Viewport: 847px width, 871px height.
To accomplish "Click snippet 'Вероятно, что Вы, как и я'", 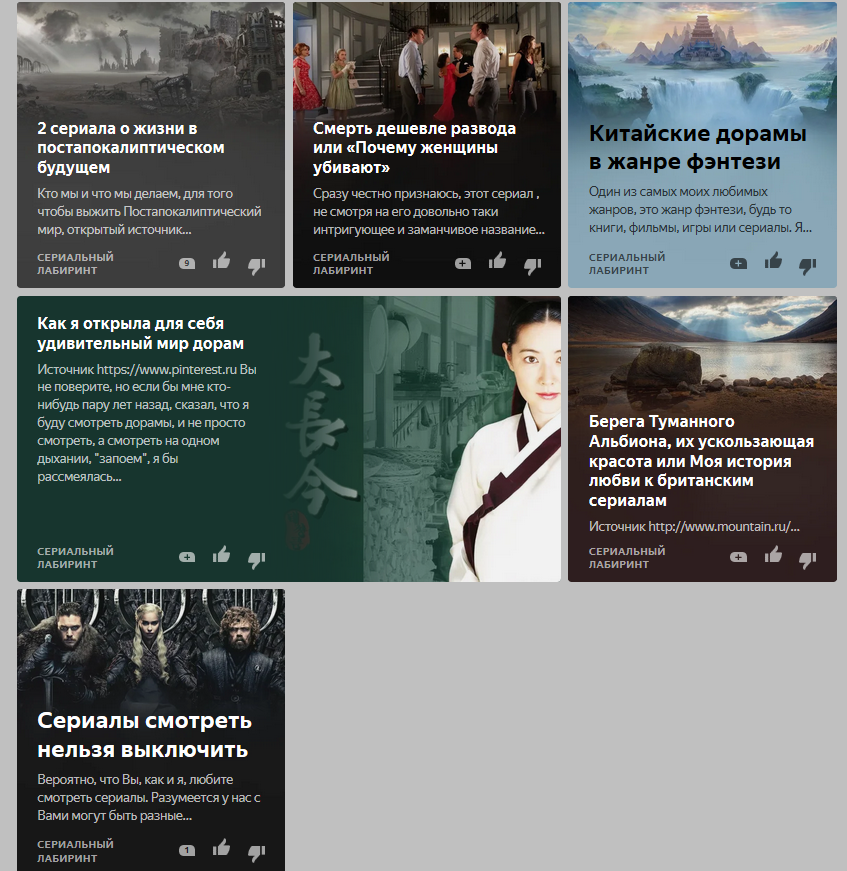I will click(149, 798).
